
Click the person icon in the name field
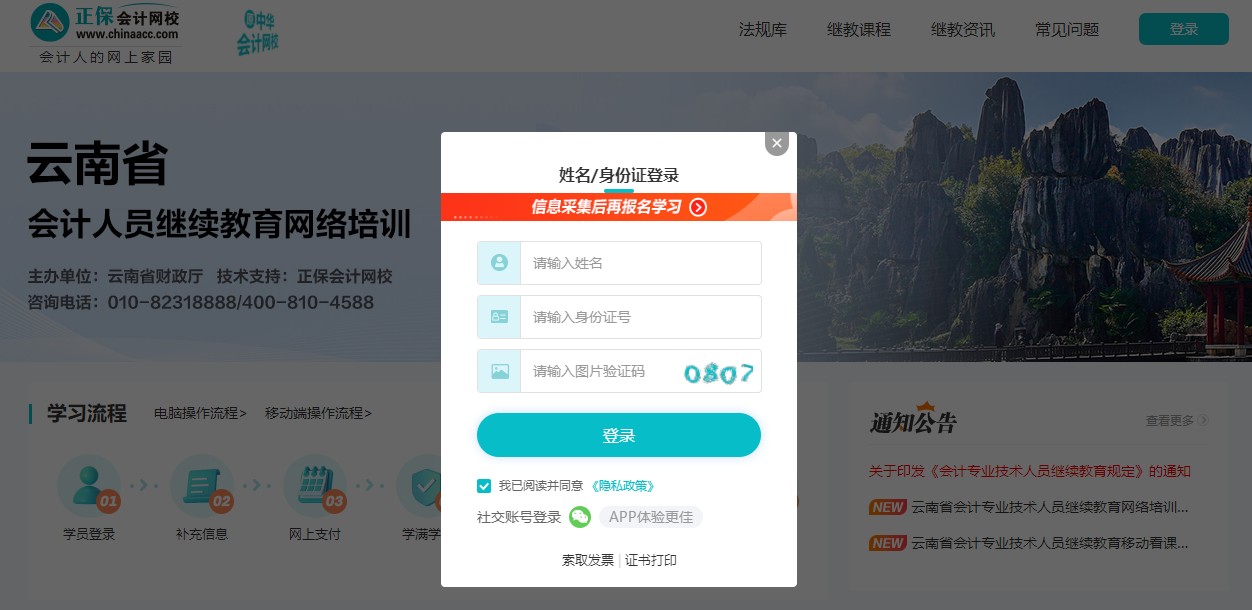click(498, 262)
